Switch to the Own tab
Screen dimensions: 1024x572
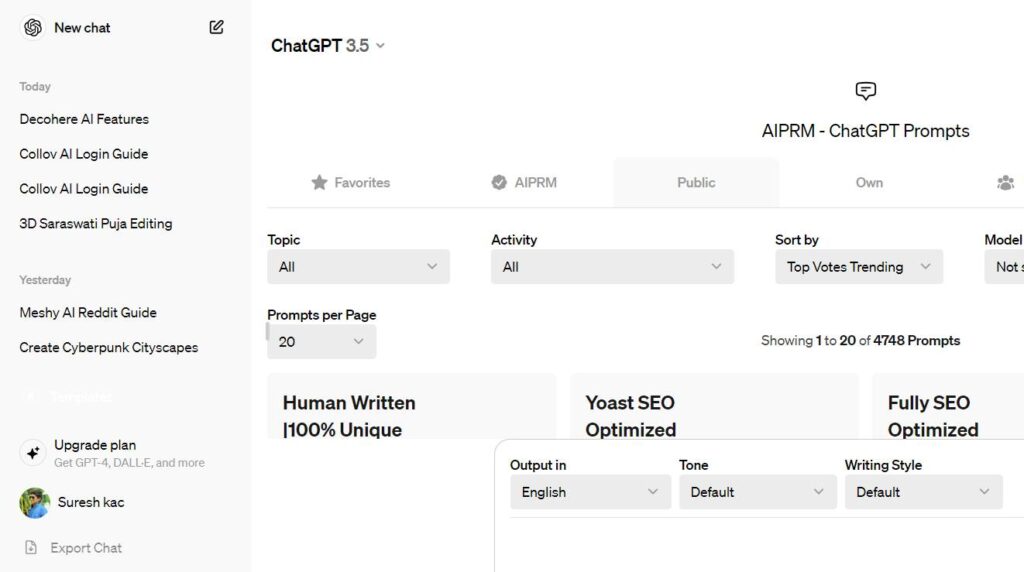tap(869, 183)
